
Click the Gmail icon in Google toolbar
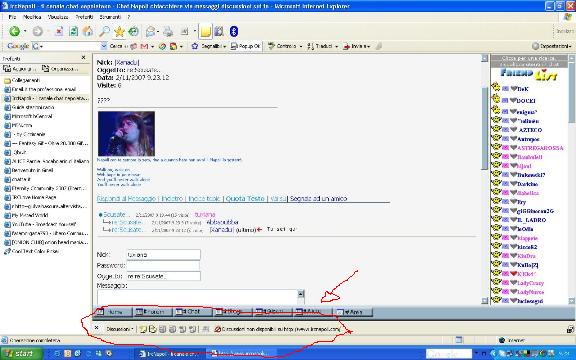click(x=144, y=46)
